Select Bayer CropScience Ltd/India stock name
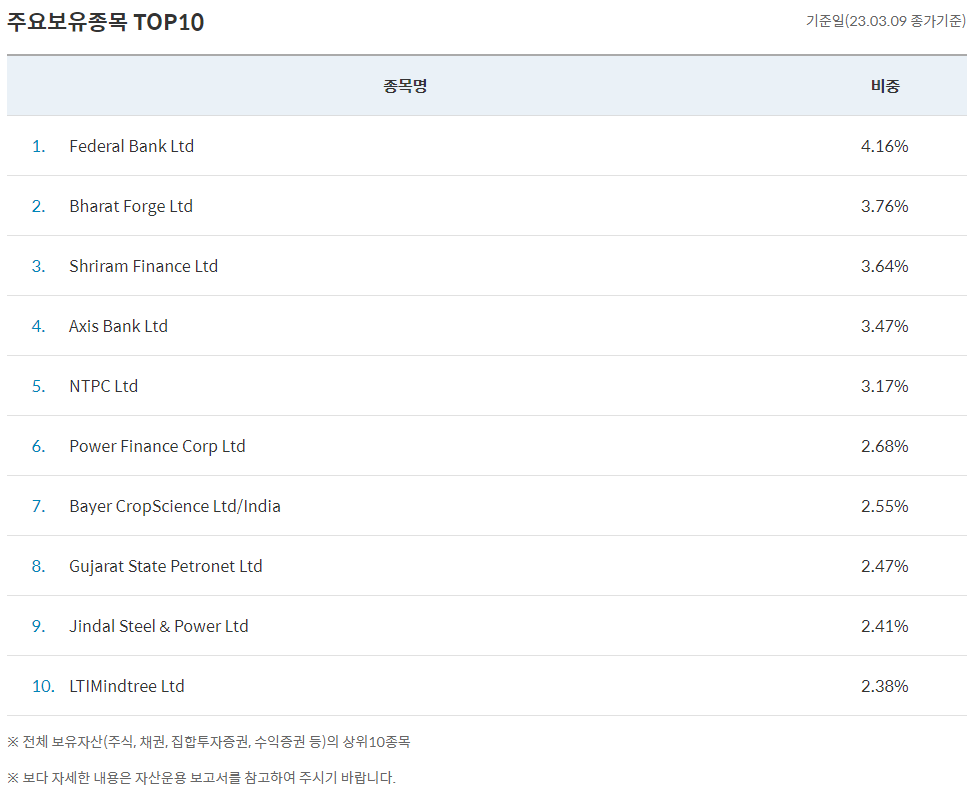Screen dimensions: 970x793 [175, 506]
